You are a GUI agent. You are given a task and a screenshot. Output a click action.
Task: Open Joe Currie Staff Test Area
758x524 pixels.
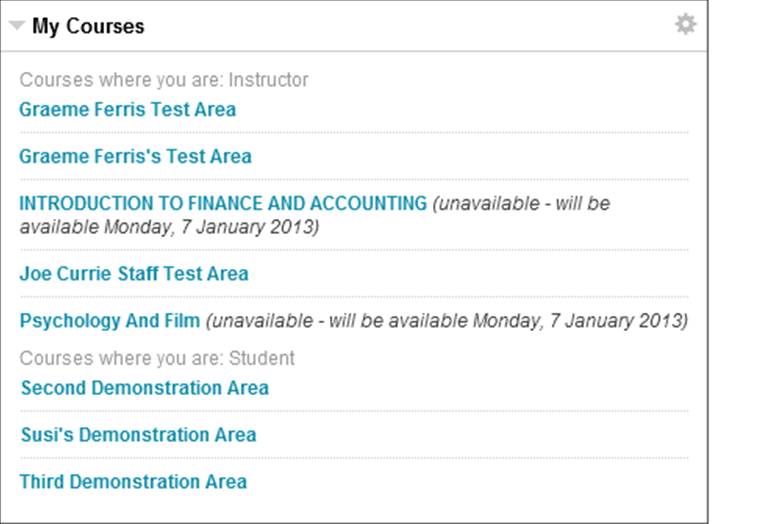(134, 273)
